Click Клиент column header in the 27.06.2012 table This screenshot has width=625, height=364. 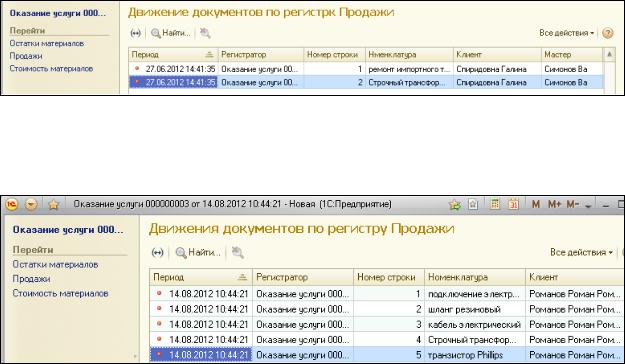[x=497, y=54]
